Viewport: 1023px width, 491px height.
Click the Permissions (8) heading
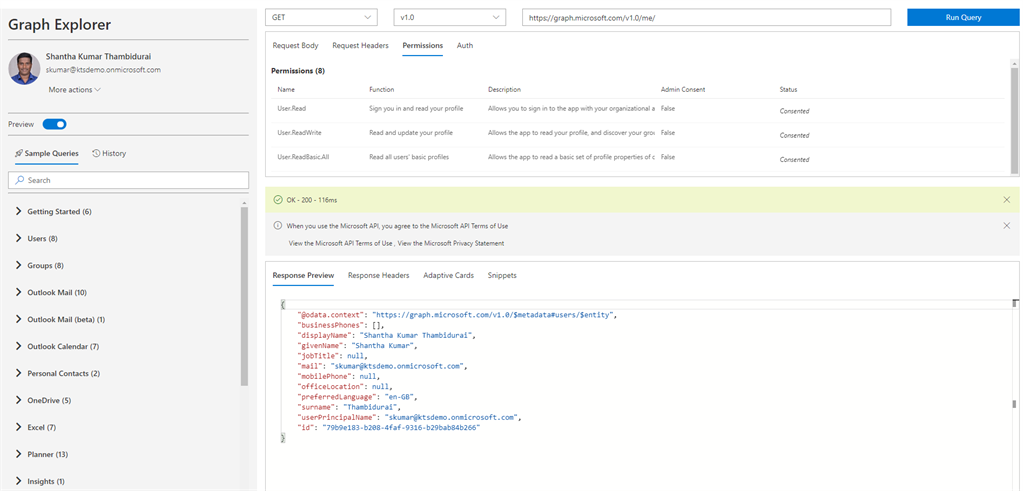coord(298,70)
